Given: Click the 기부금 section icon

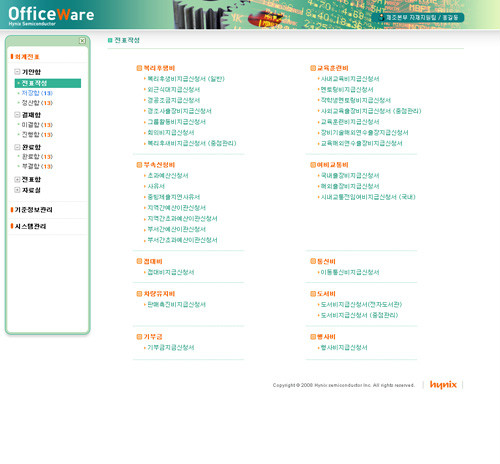Looking at the screenshot, I should 139,337.
